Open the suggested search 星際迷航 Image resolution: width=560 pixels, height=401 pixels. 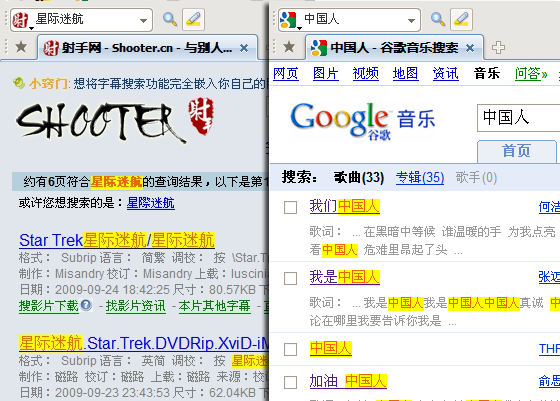151,203
